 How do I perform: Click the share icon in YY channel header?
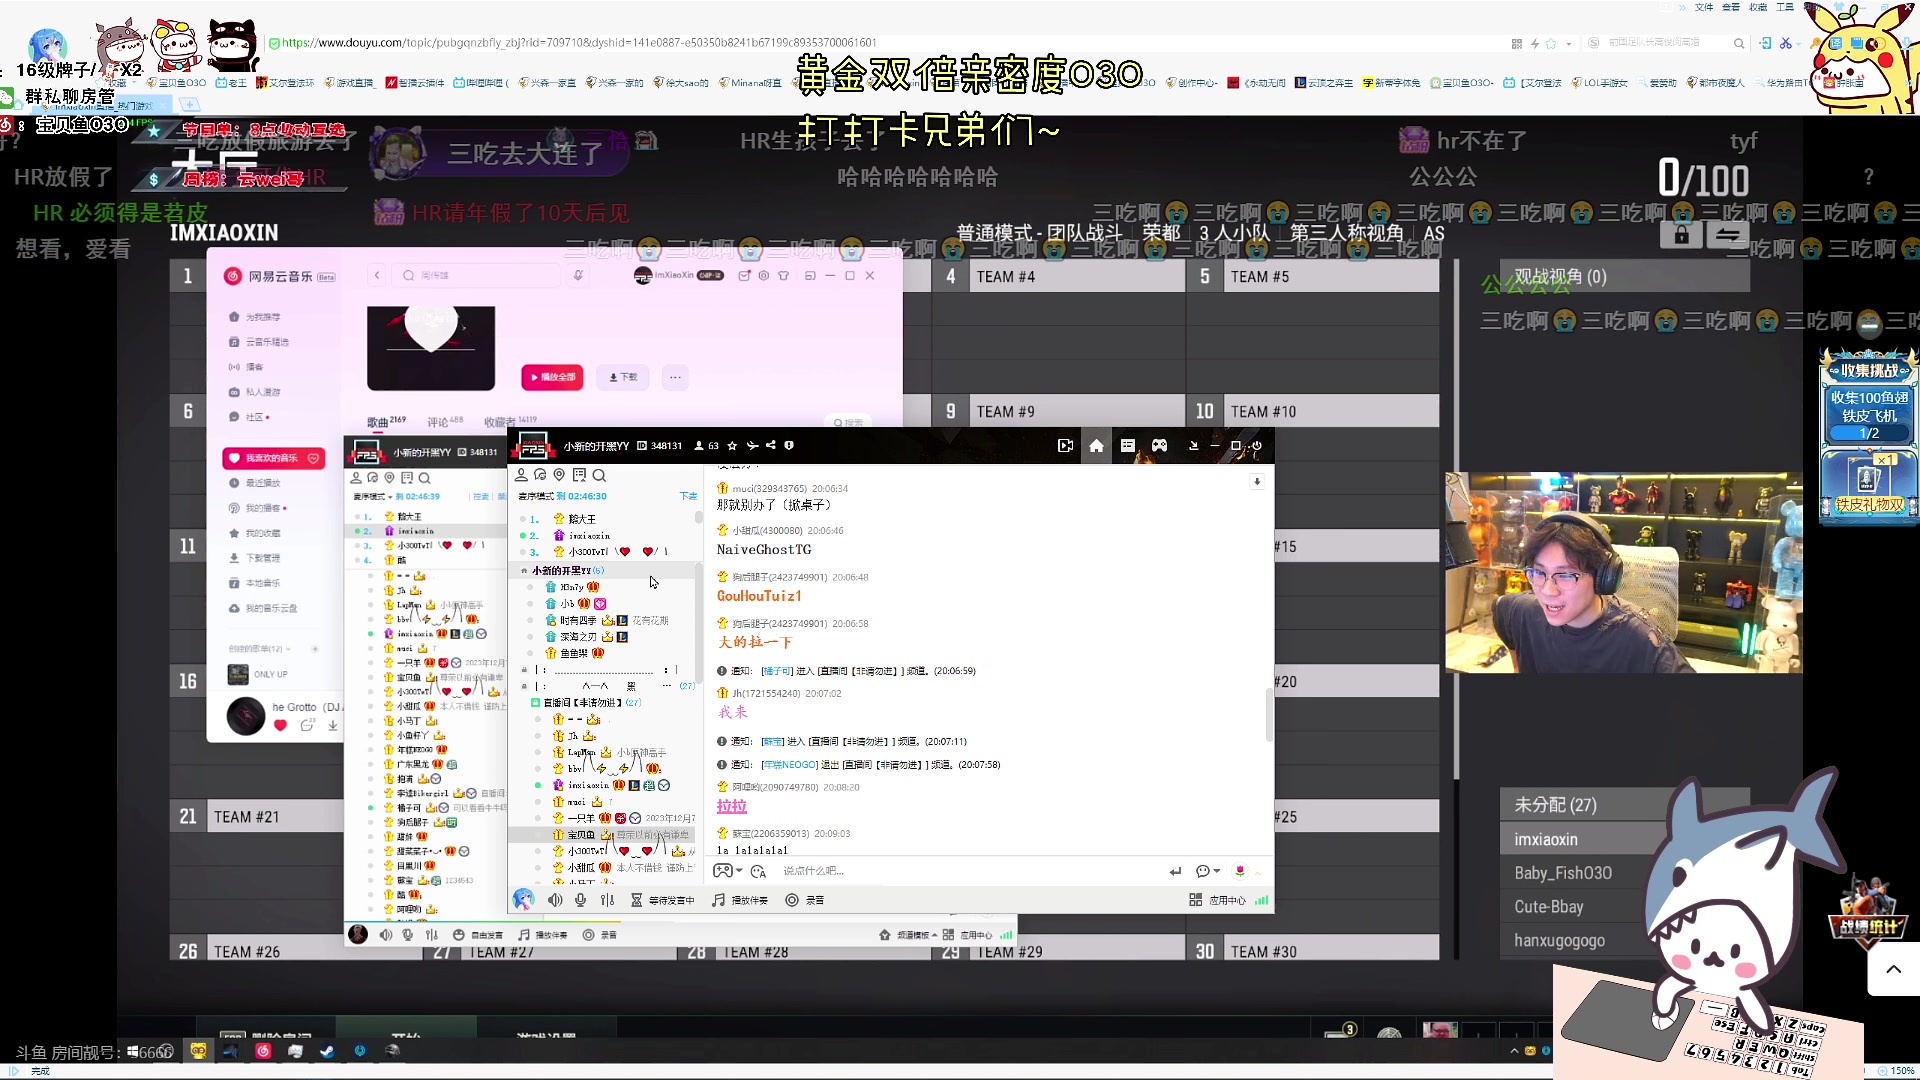(x=771, y=446)
